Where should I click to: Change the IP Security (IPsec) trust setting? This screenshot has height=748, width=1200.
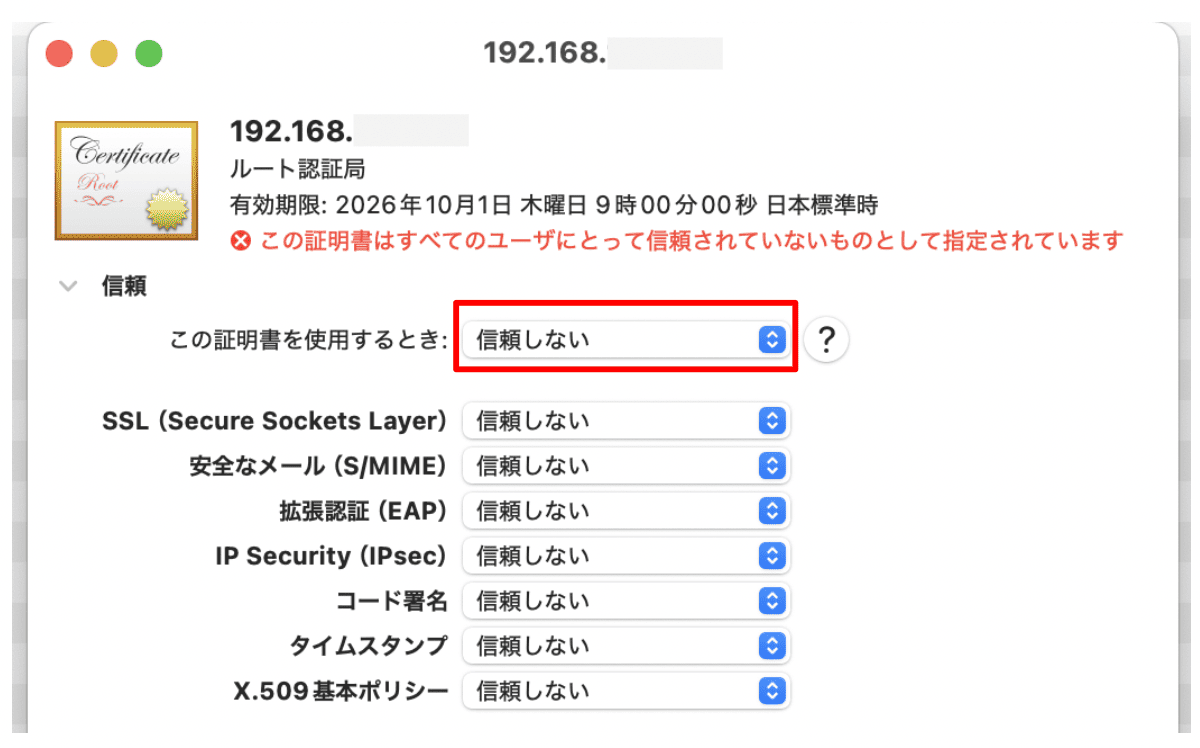tap(626, 556)
